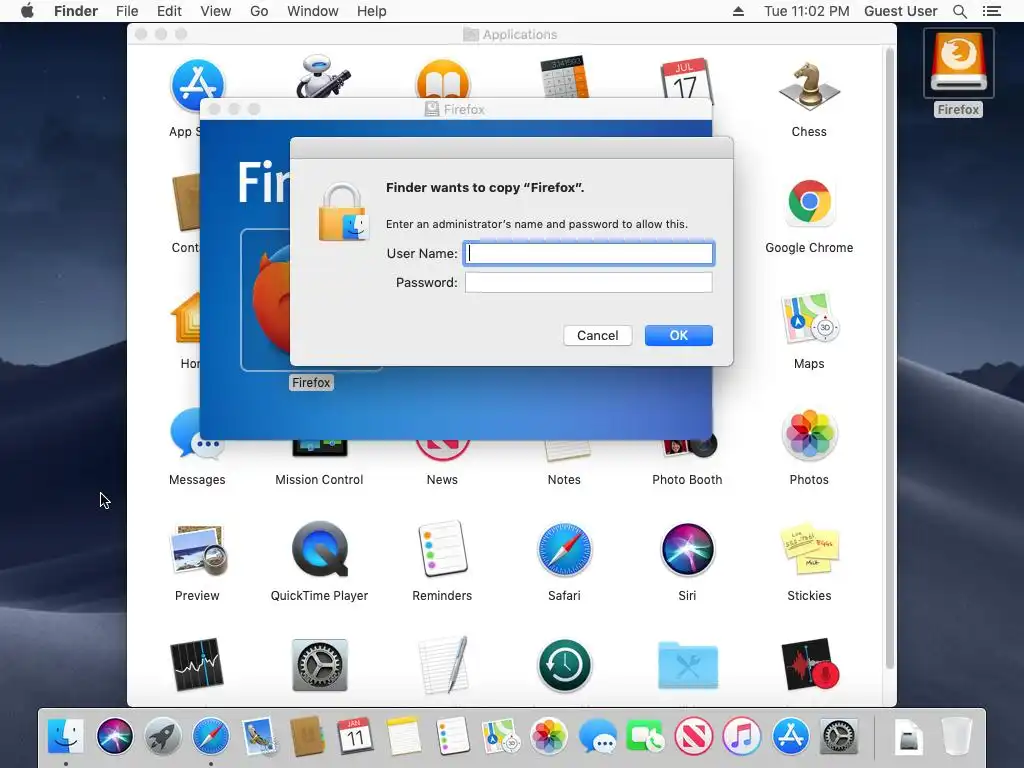Image resolution: width=1024 pixels, height=768 pixels.
Task: Open Messages bubble in the Dock
Action: (x=597, y=737)
